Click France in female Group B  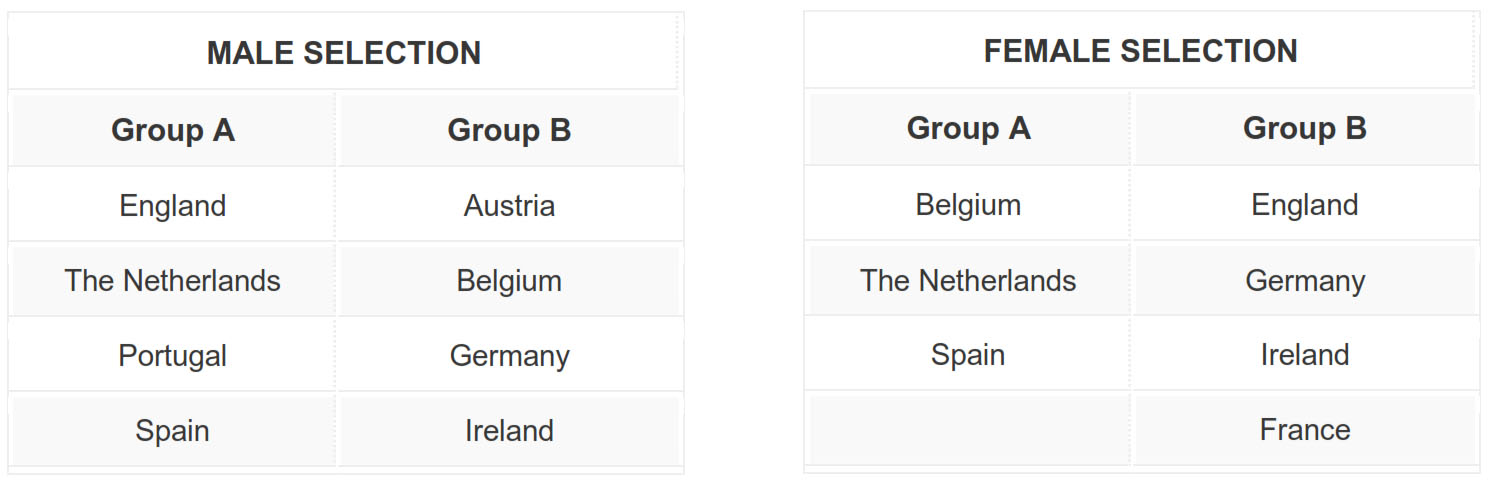pos(1304,429)
